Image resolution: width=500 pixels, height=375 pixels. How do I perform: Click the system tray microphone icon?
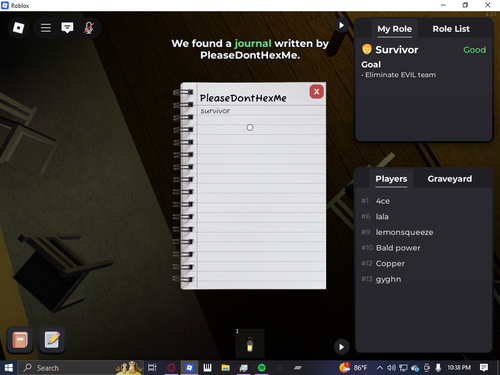coord(438,368)
